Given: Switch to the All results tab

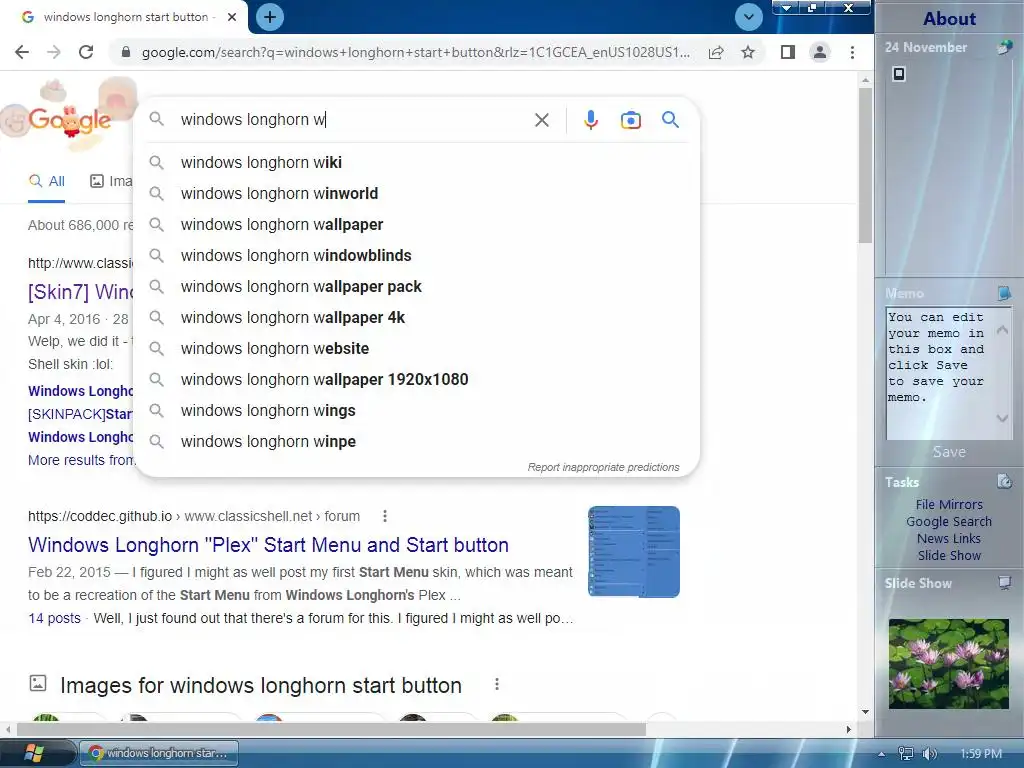Looking at the screenshot, I should click(x=46, y=181).
